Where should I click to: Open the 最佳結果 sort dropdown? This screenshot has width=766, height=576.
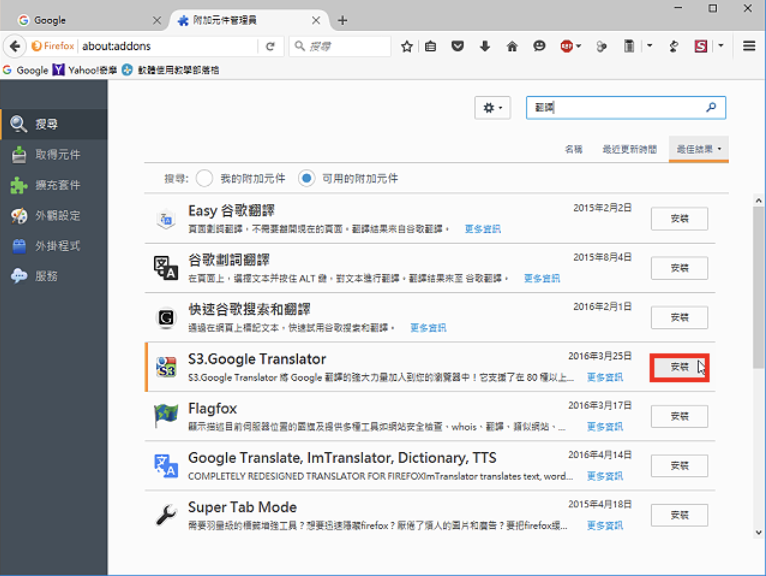click(699, 149)
